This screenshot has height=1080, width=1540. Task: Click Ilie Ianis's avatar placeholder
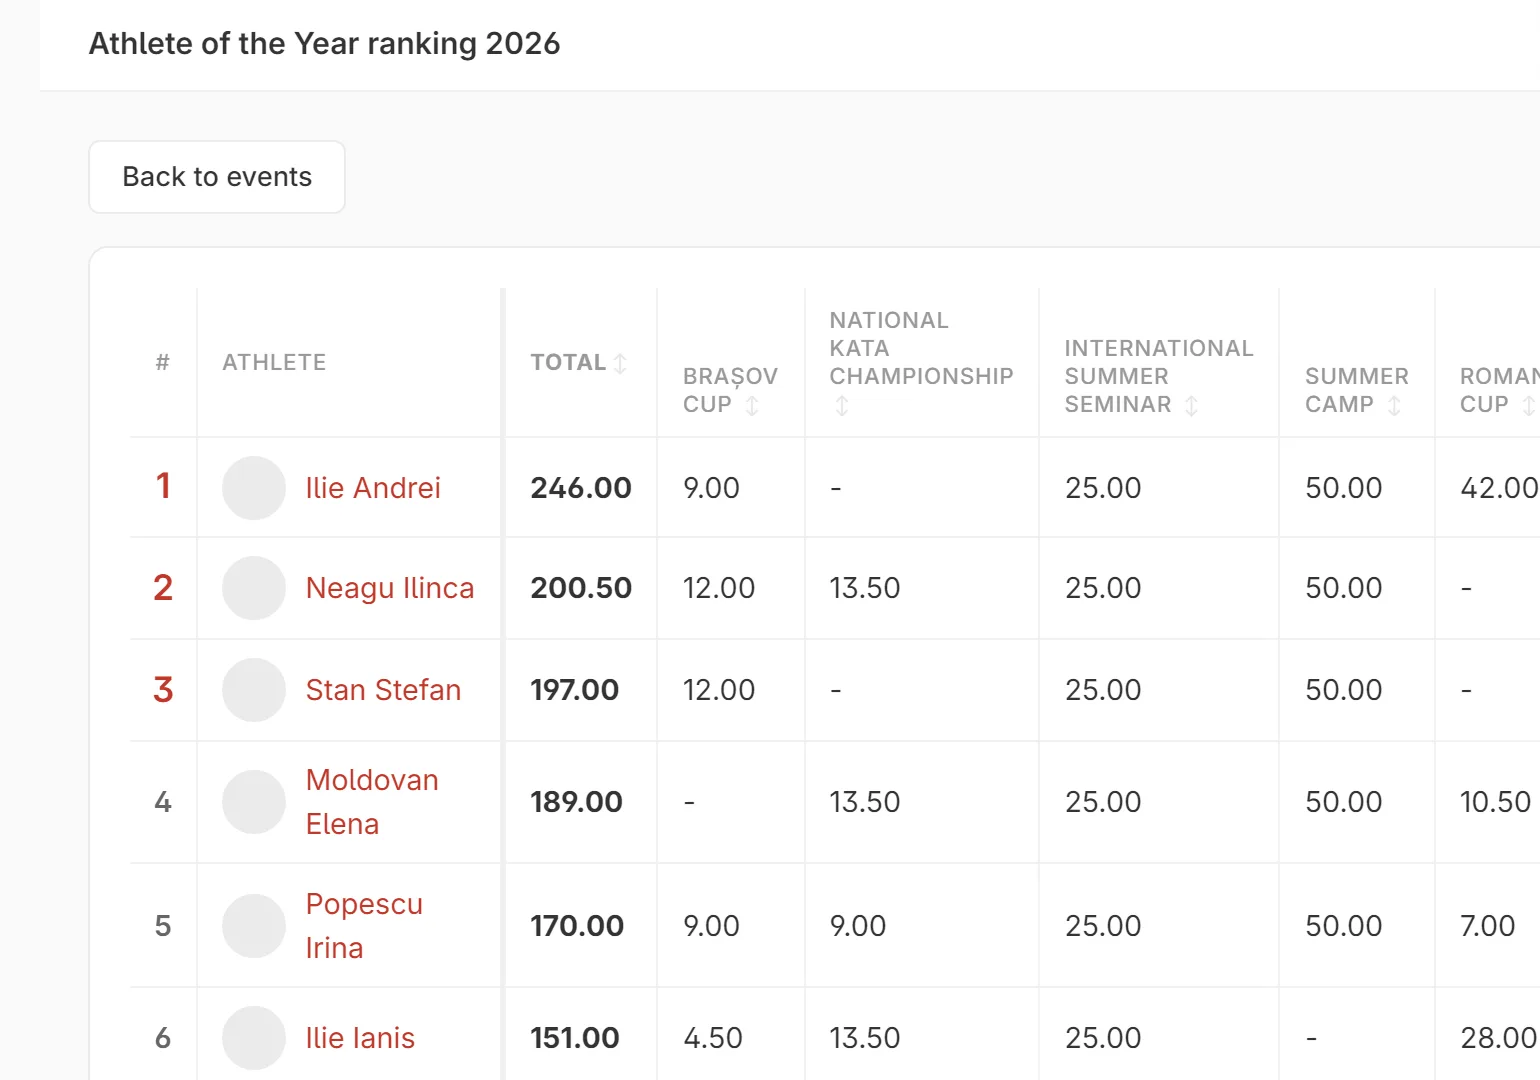[254, 1038]
